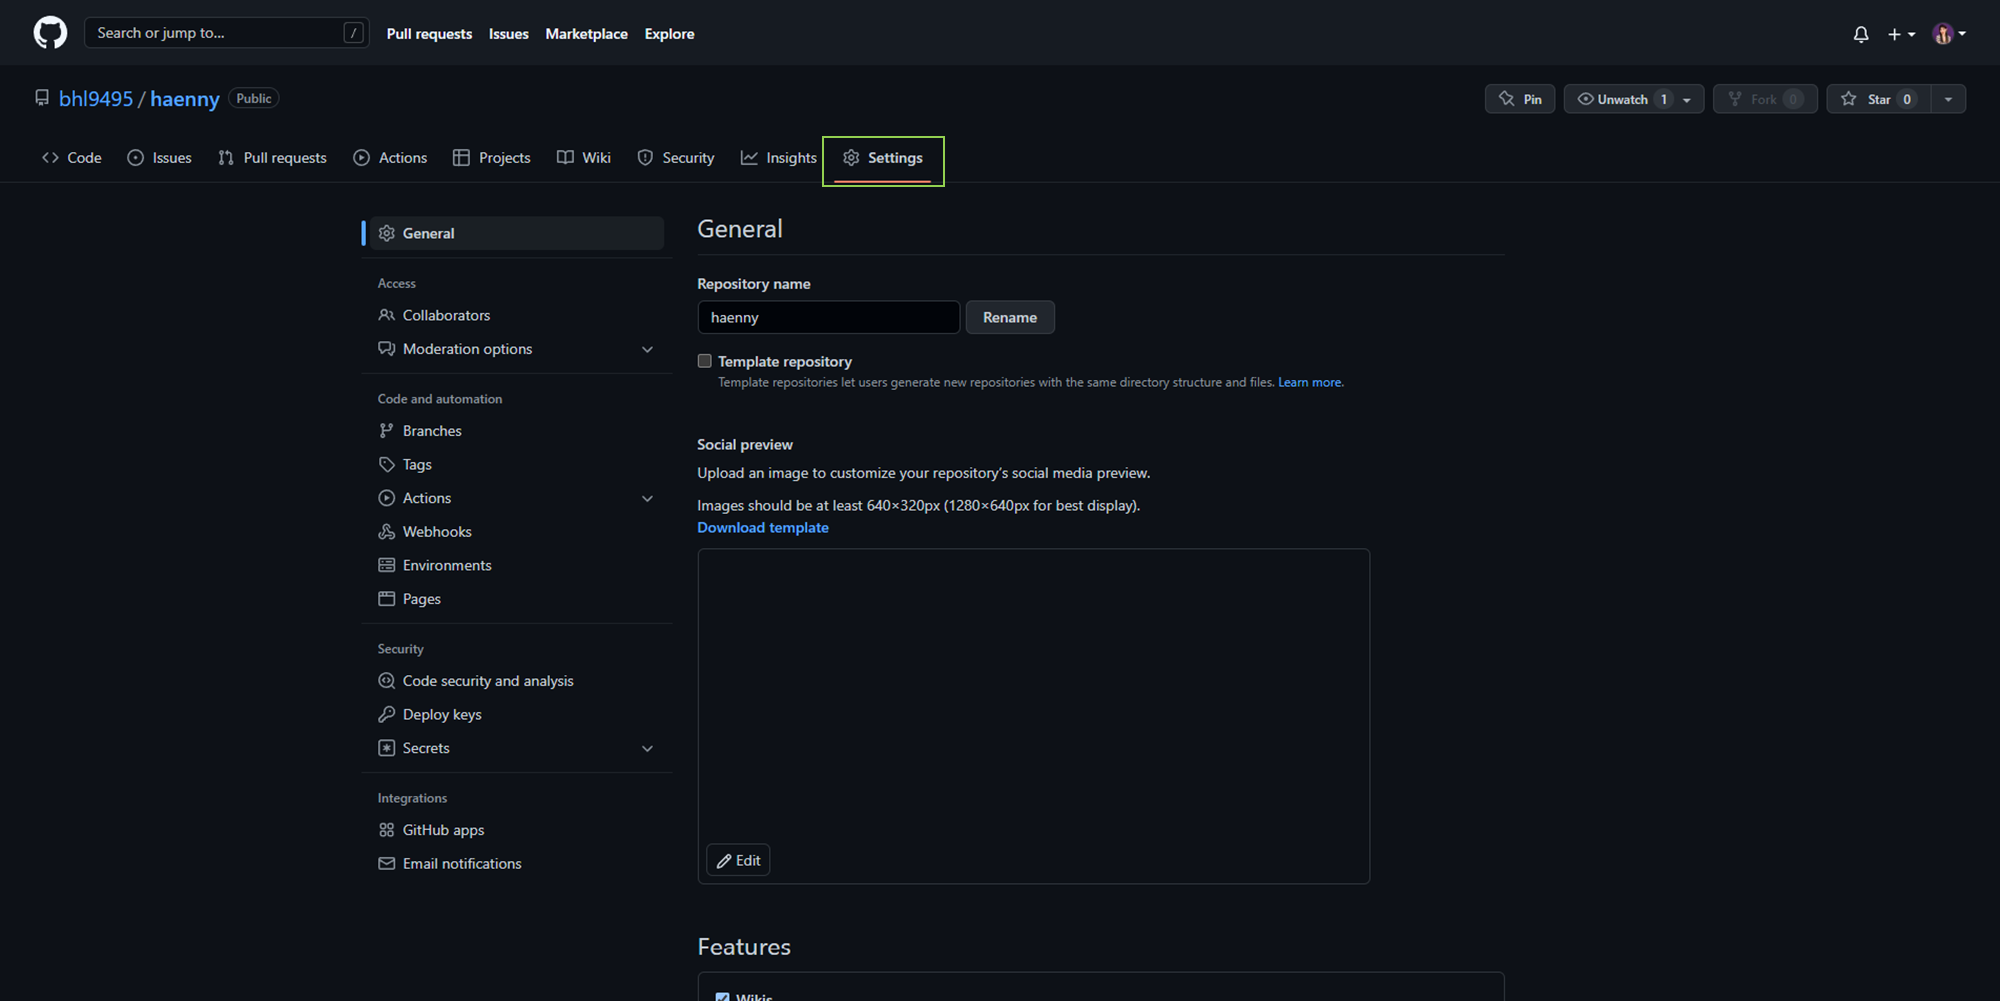Click the Edit social preview button

coord(738,860)
